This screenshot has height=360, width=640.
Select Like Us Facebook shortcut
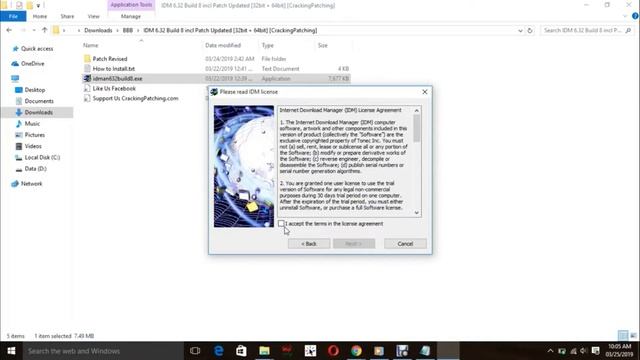(114, 88)
